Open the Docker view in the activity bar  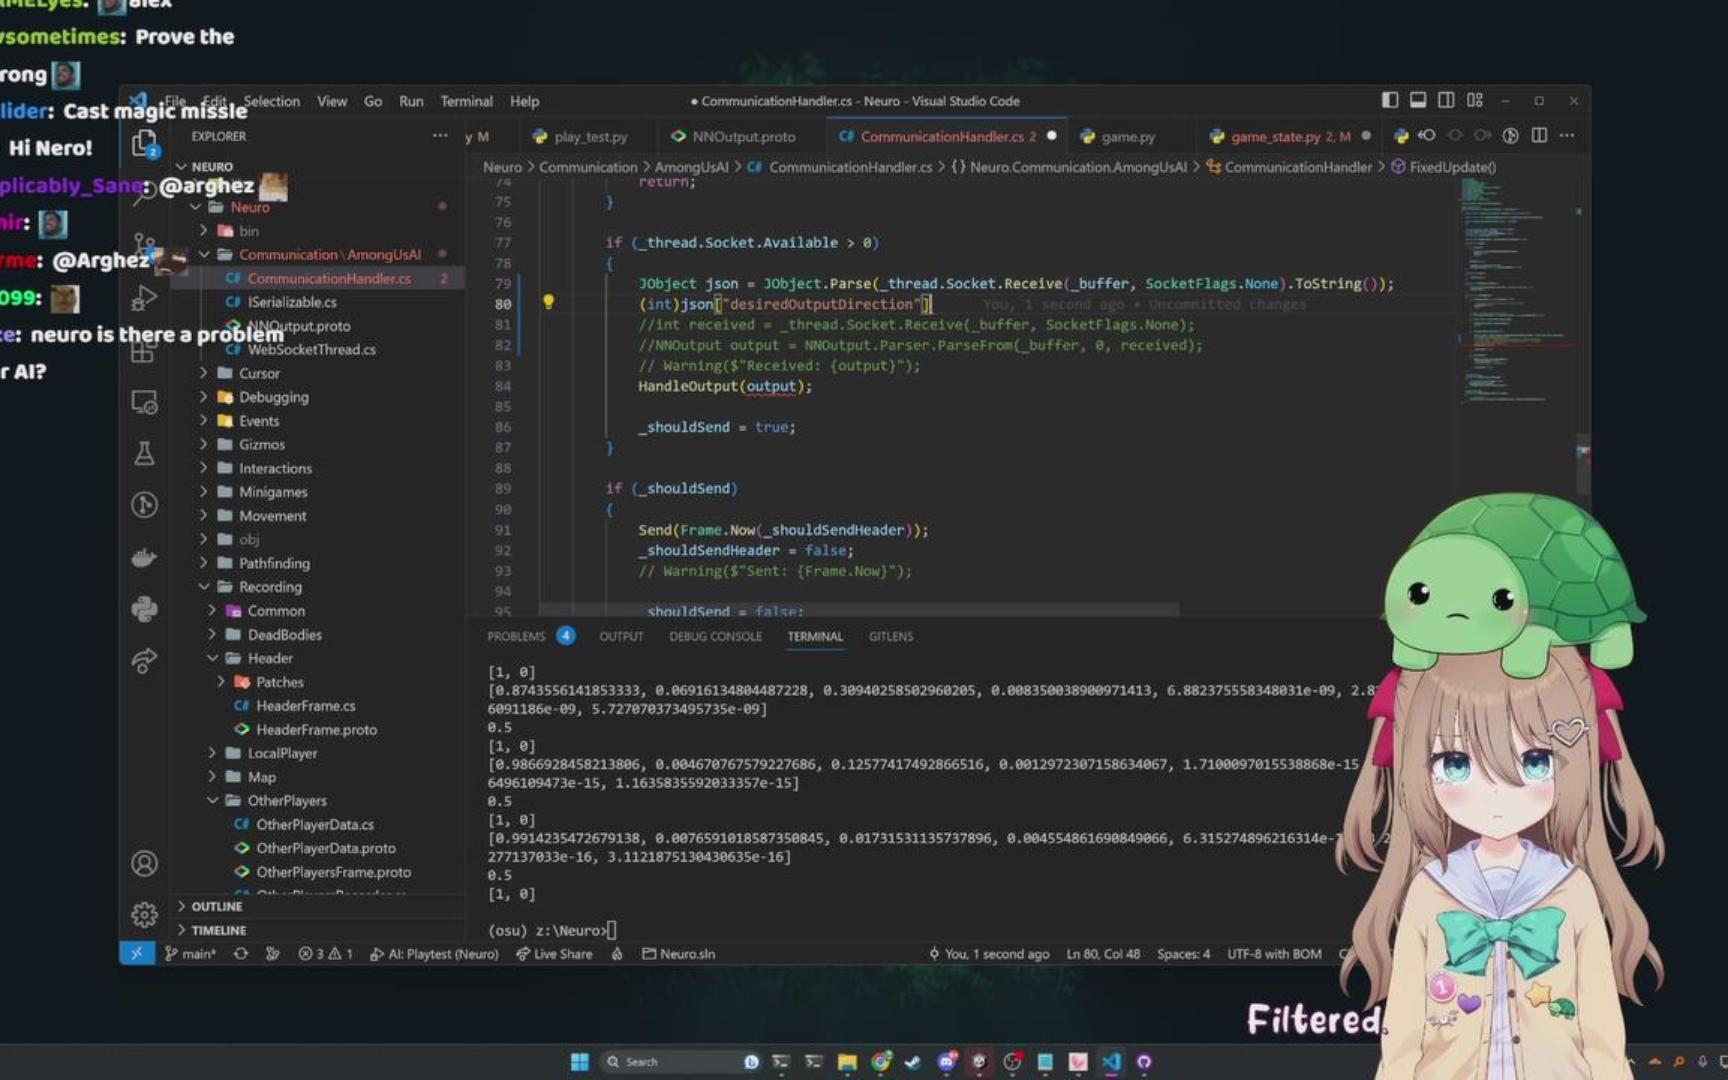click(145, 557)
